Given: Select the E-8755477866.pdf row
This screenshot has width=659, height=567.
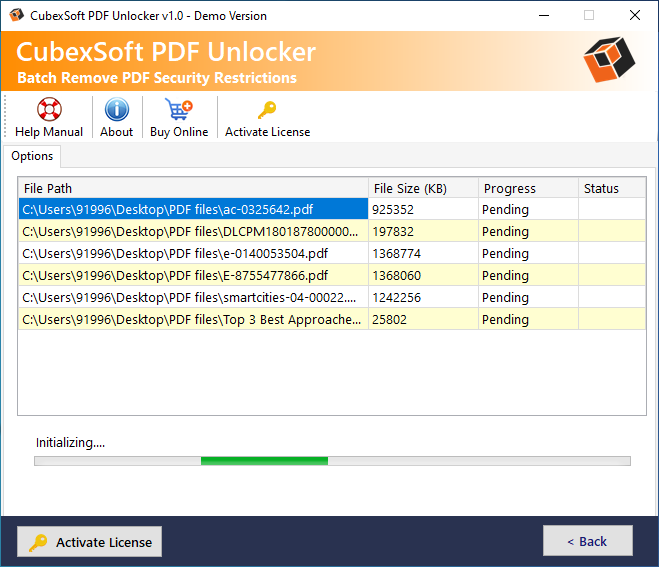Looking at the screenshot, I should coord(193,276).
